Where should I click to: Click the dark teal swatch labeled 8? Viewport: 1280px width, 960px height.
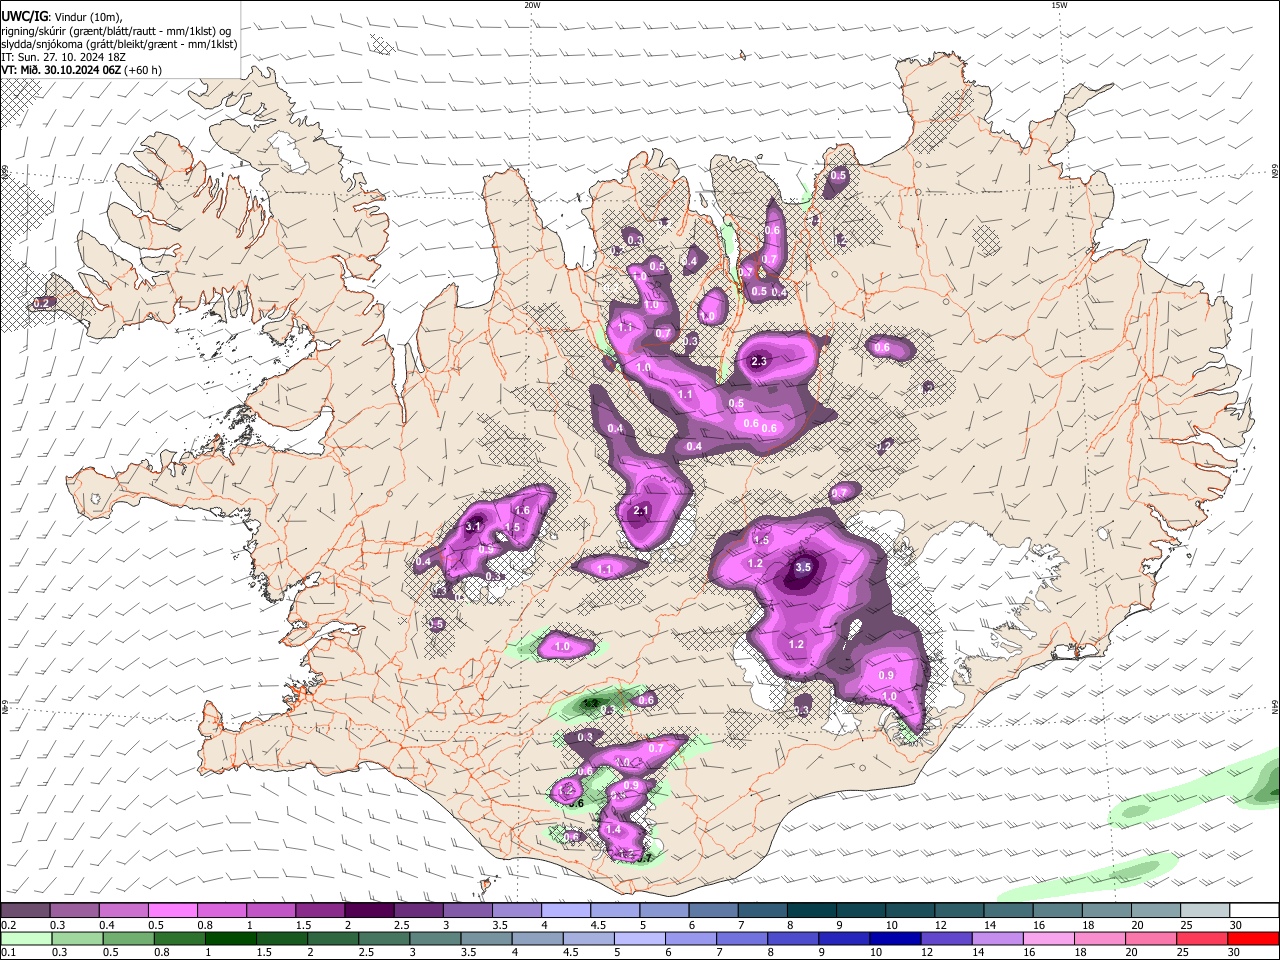813,911
